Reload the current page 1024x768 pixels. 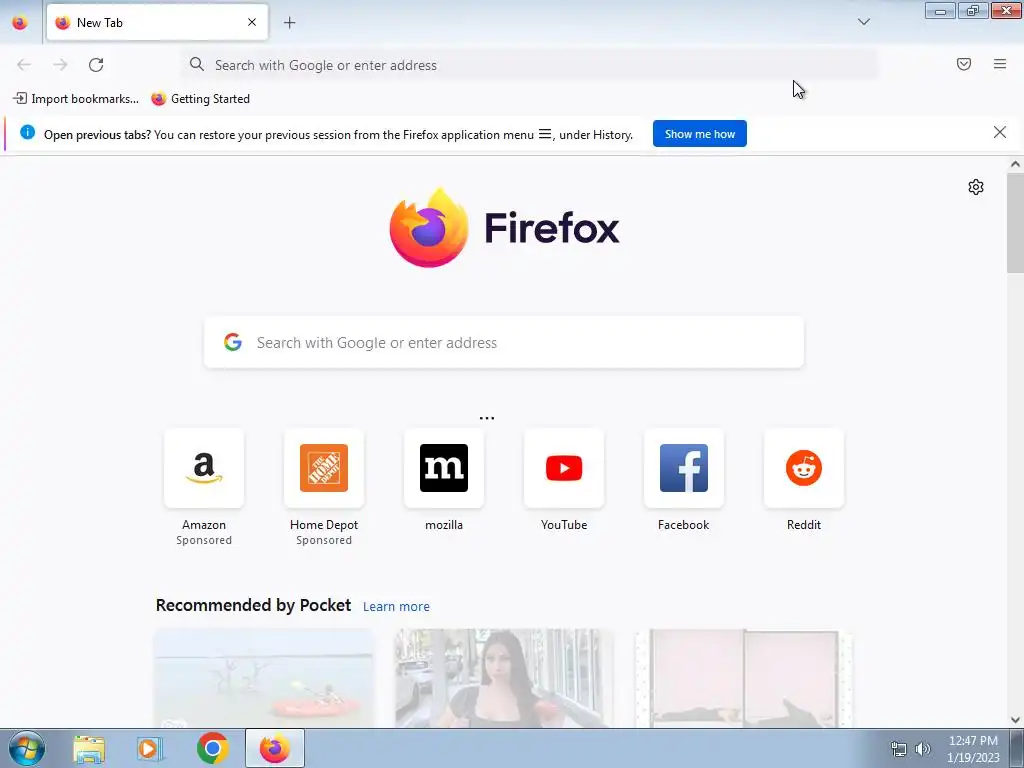(x=96, y=65)
